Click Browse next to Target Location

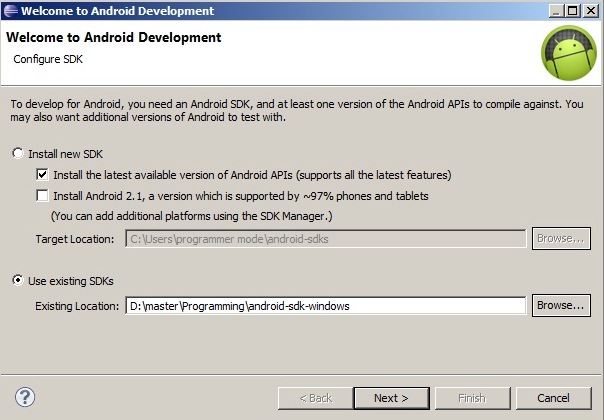coord(561,239)
